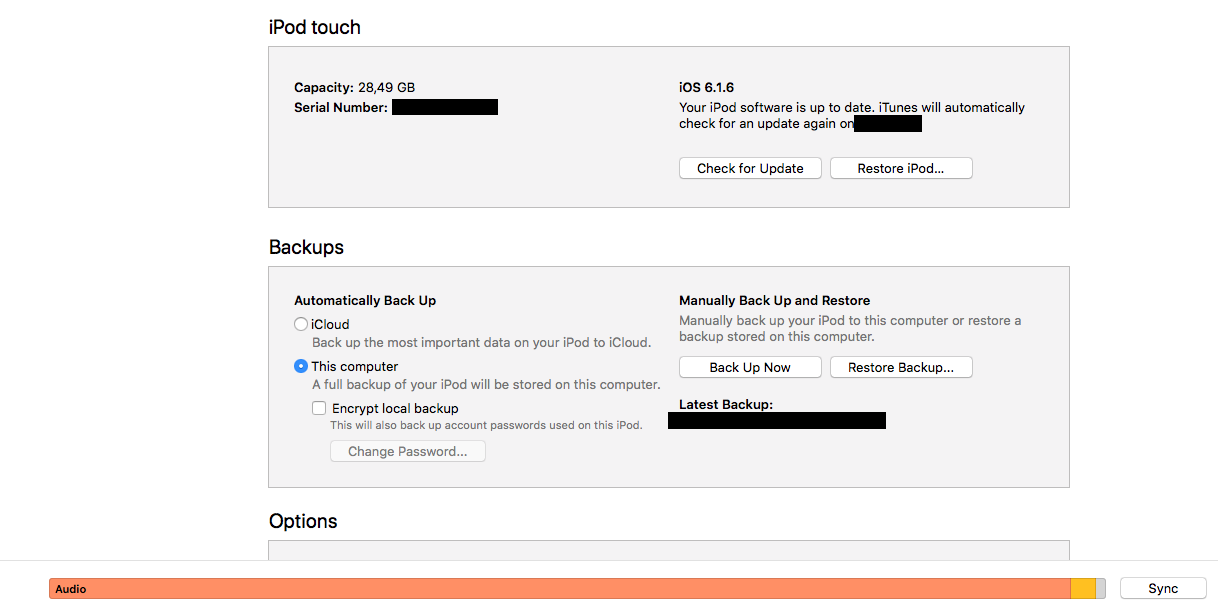Click the grey free-space storage segment

[x=1101, y=589]
